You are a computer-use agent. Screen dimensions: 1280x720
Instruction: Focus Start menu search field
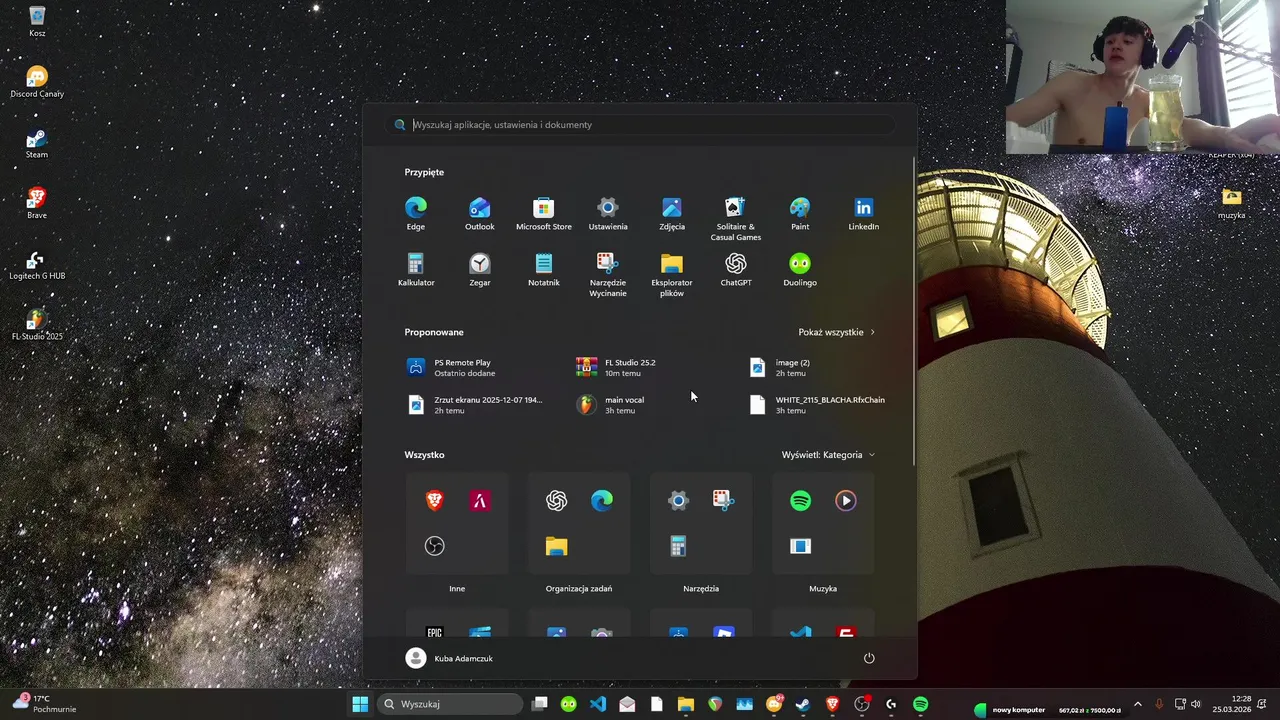coord(640,125)
